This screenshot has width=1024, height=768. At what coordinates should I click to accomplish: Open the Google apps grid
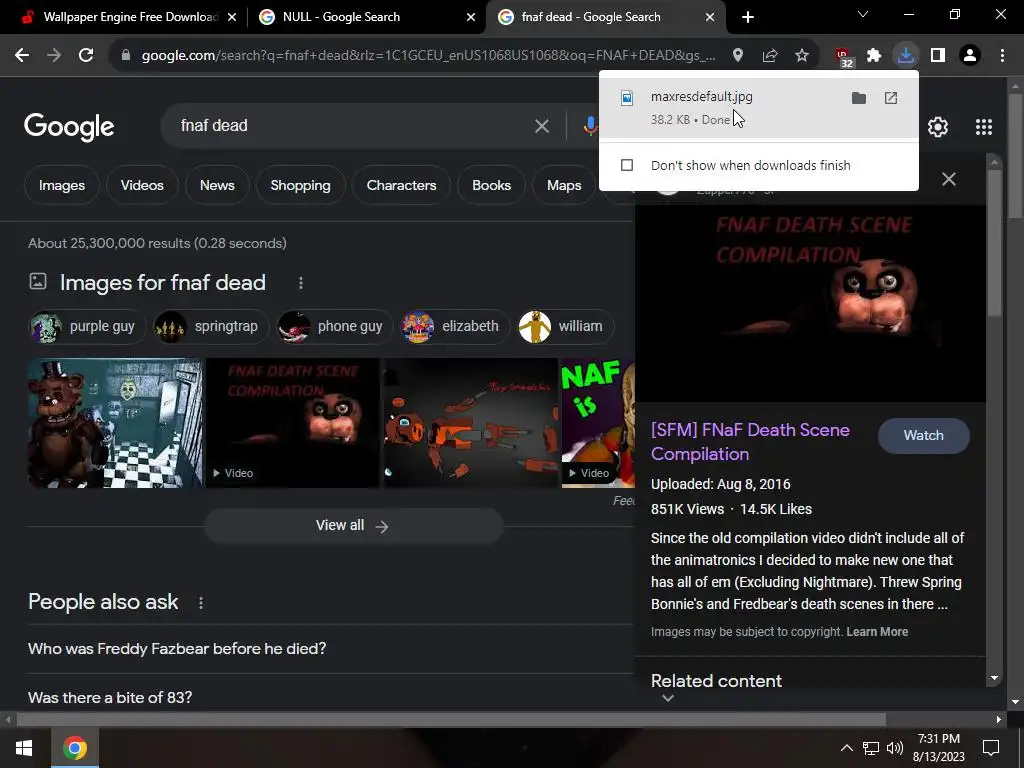[x=984, y=127]
